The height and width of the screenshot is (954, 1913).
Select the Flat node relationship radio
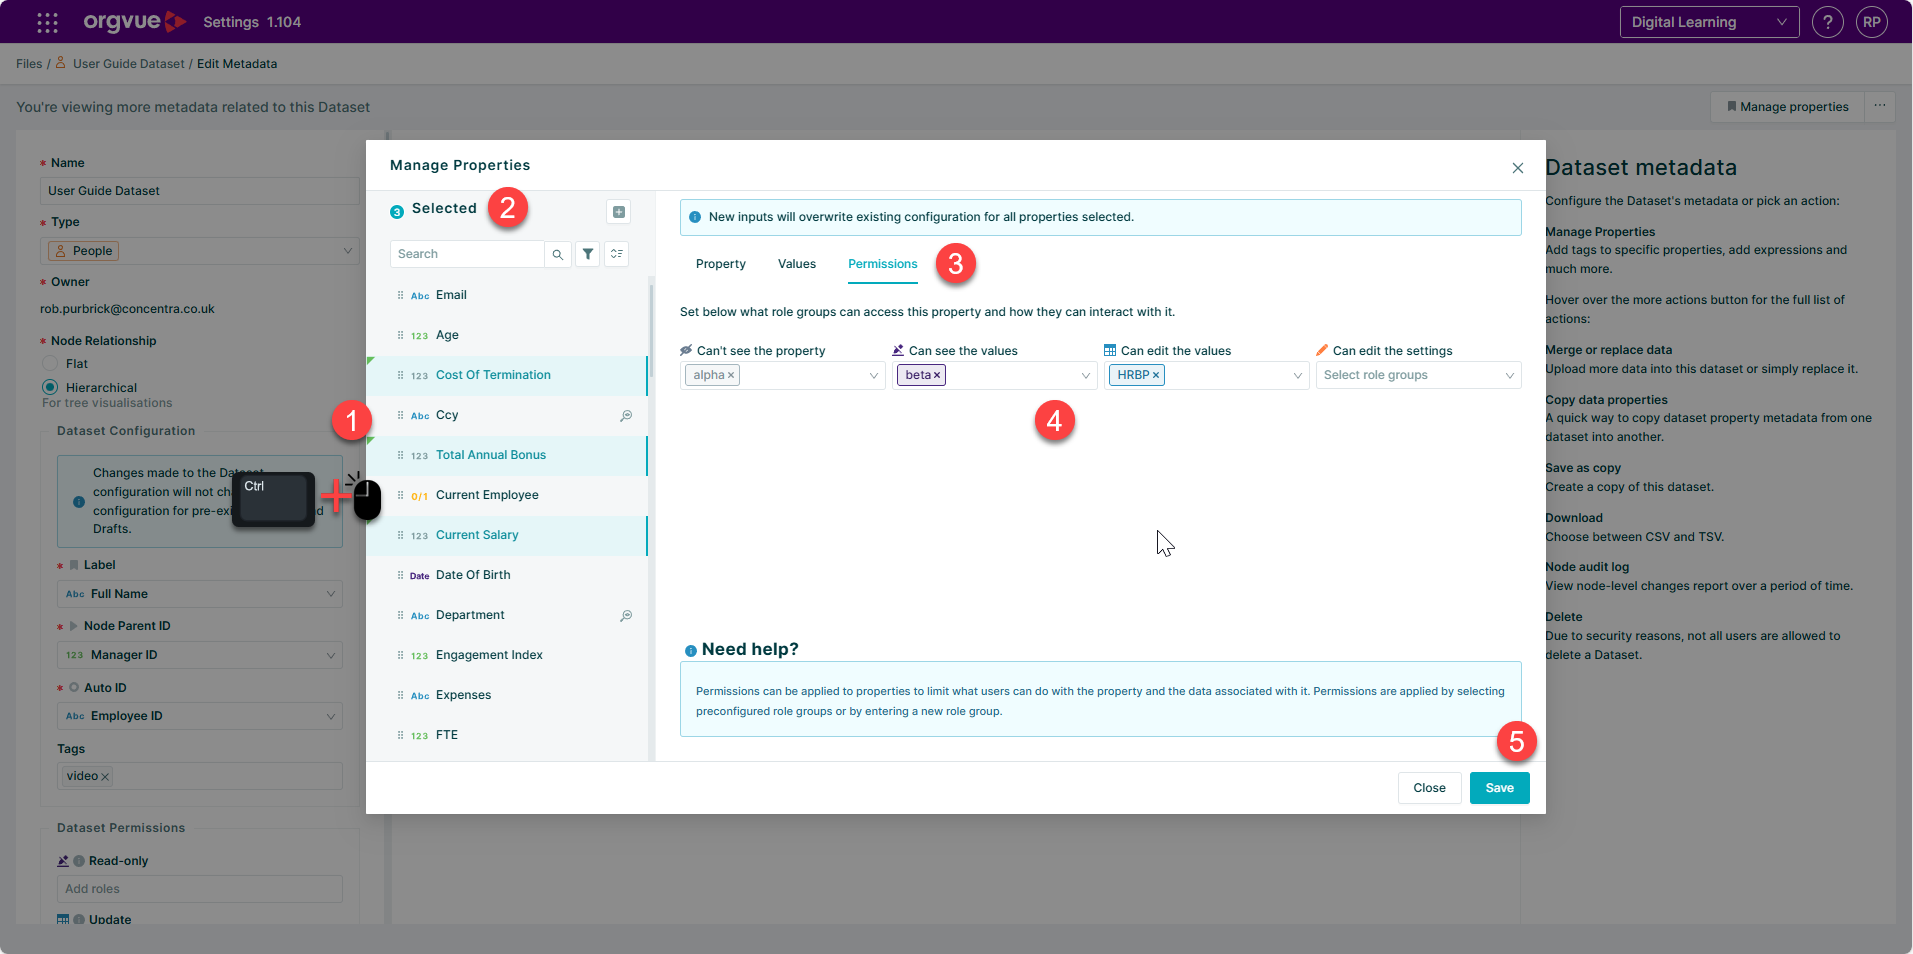click(50, 364)
